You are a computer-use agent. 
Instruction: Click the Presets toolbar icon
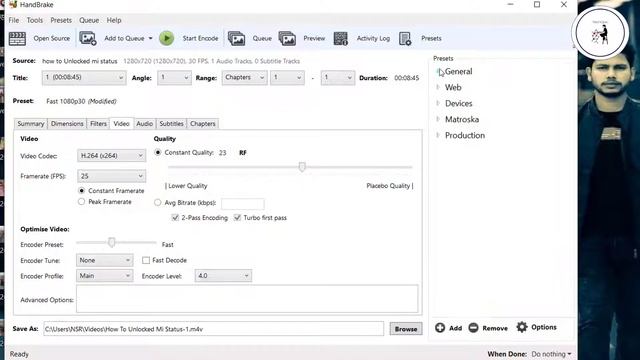(405, 38)
